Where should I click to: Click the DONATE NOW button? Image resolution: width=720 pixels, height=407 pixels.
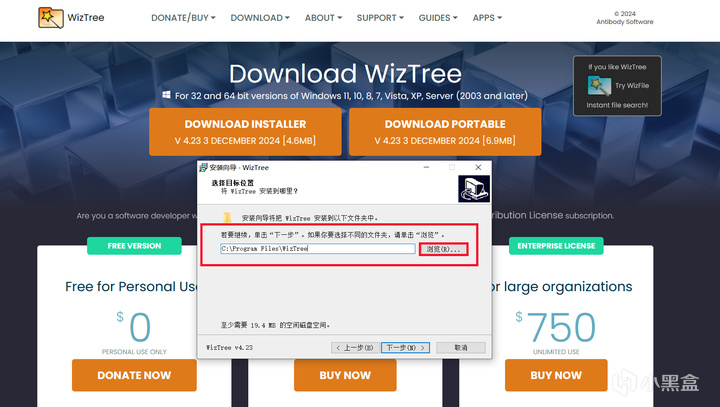tap(134, 375)
